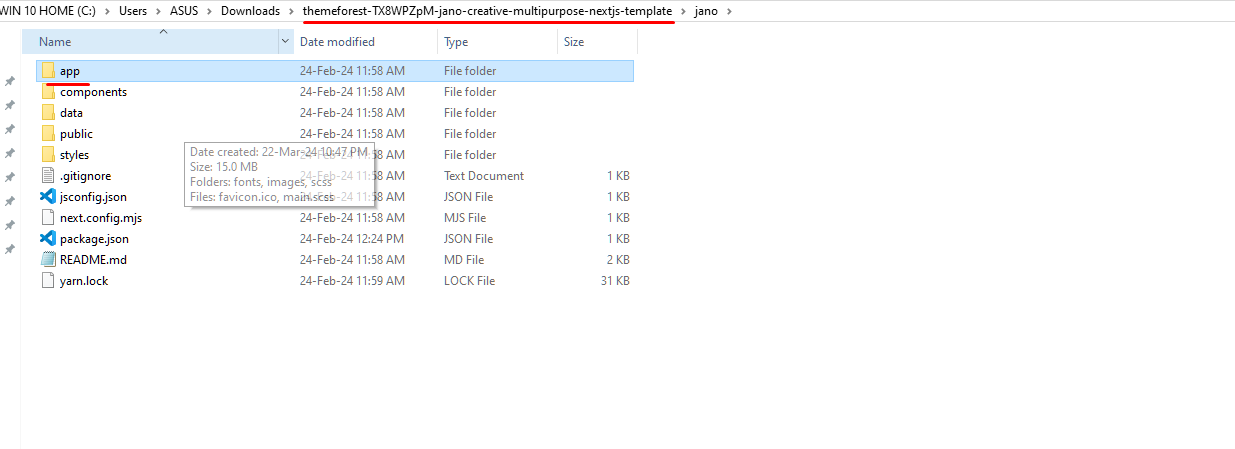The width and height of the screenshot is (1235, 449).
Task: Go to ASUS in the address bar
Action: tap(184, 11)
